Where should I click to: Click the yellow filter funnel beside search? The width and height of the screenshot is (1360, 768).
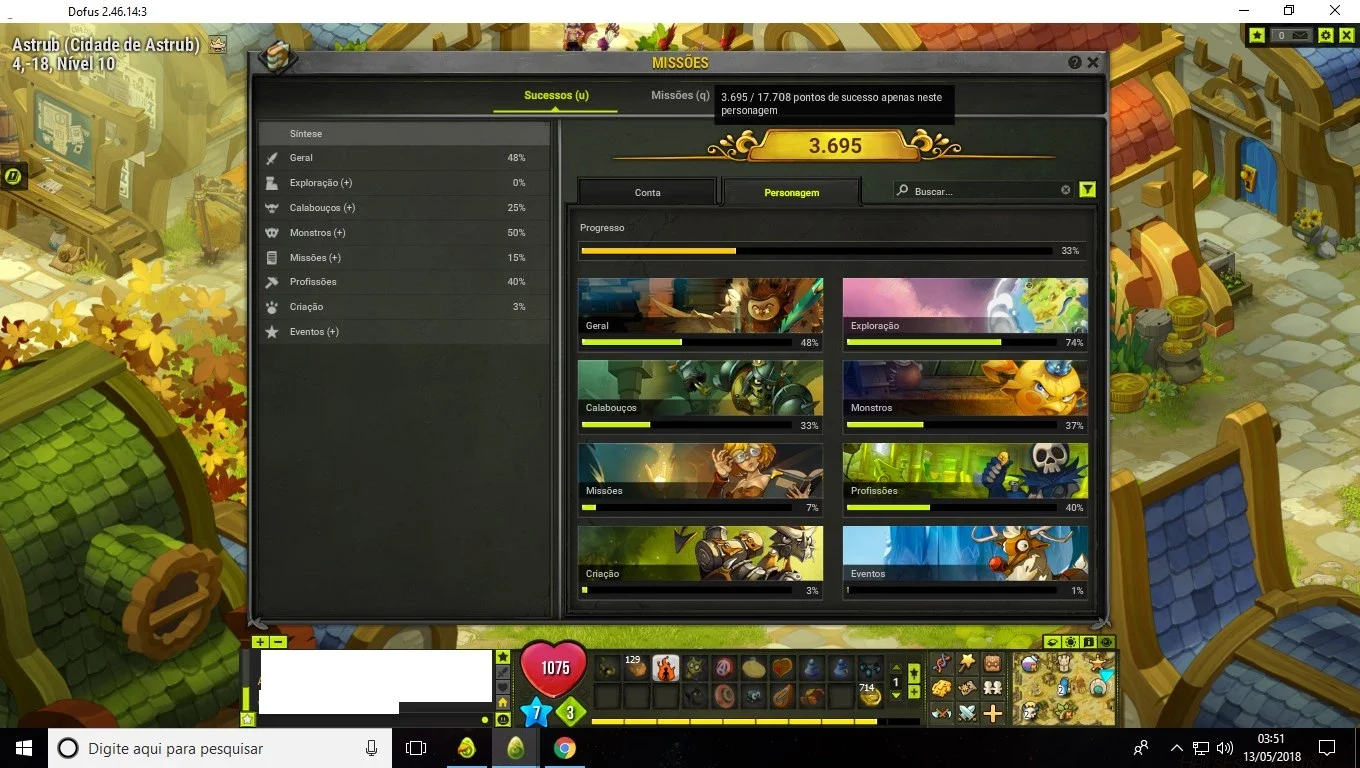click(1088, 190)
